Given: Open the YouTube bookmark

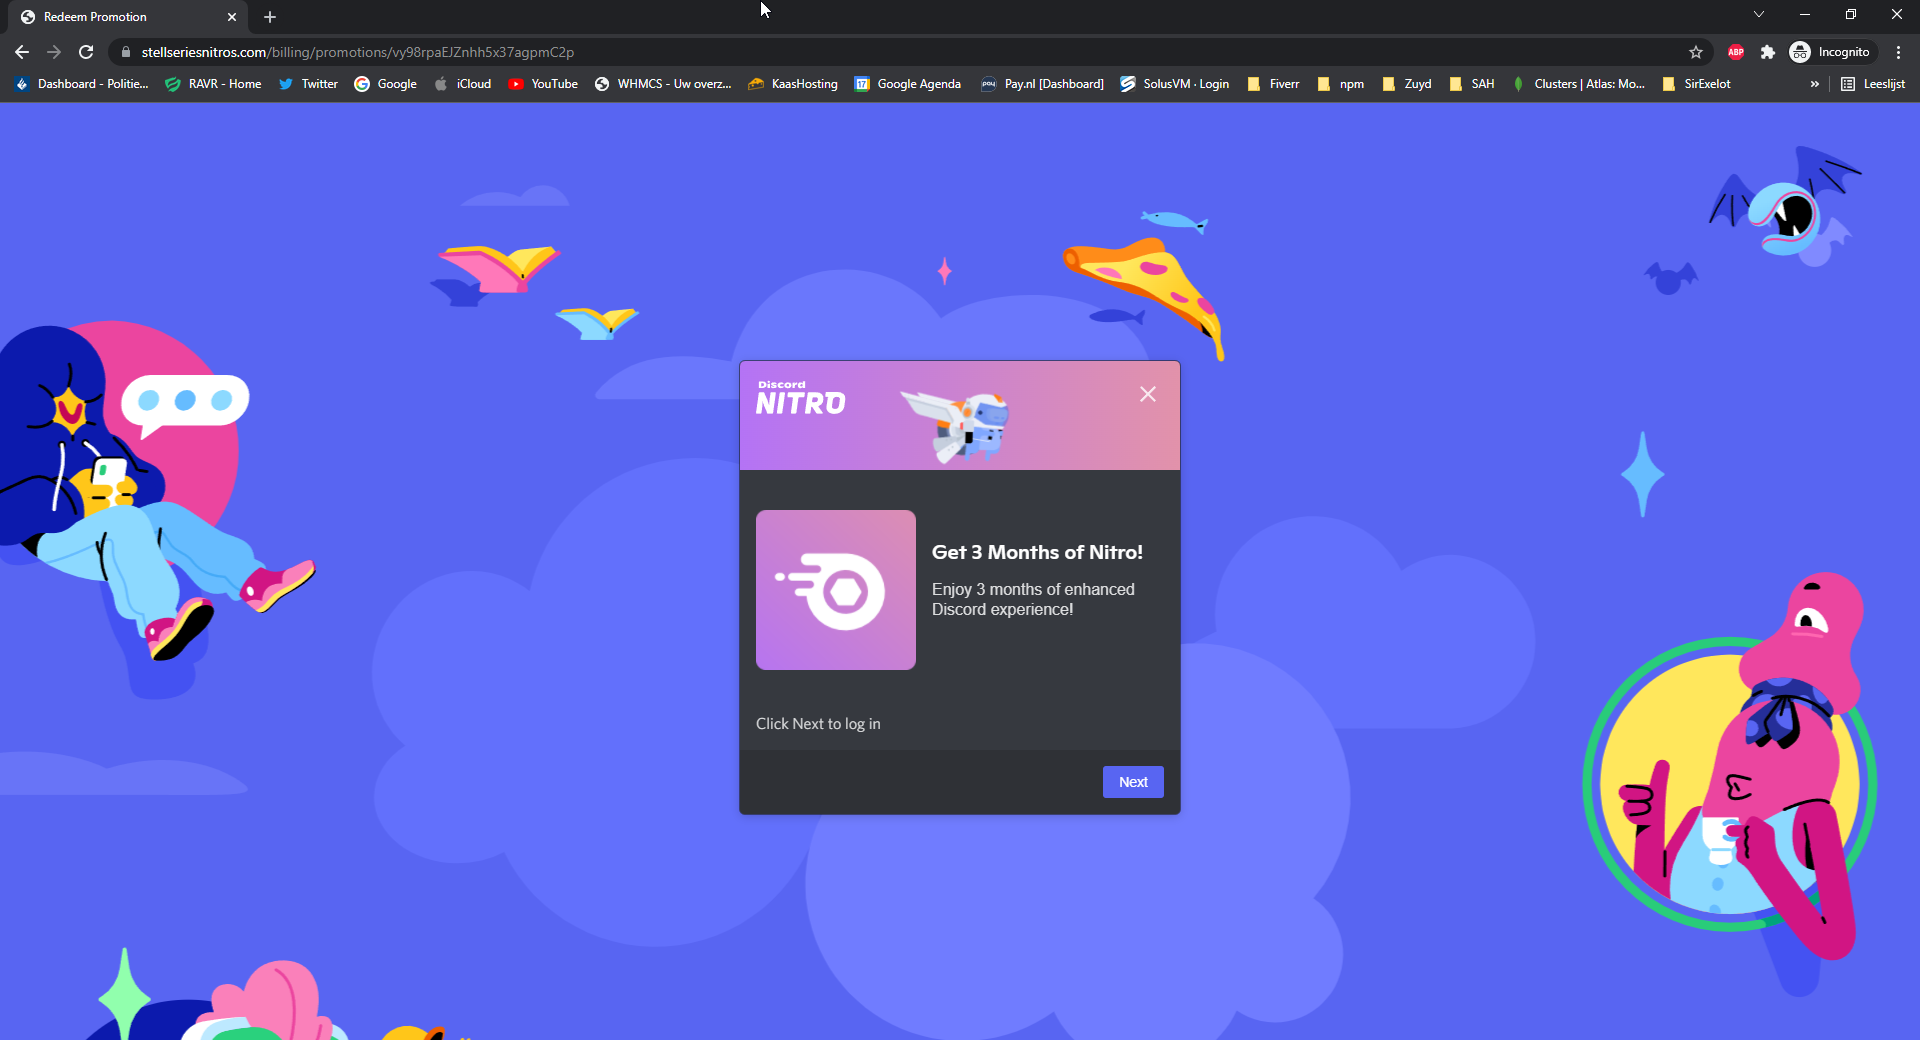Looking at the screenshot, I should tap(543, 84).
